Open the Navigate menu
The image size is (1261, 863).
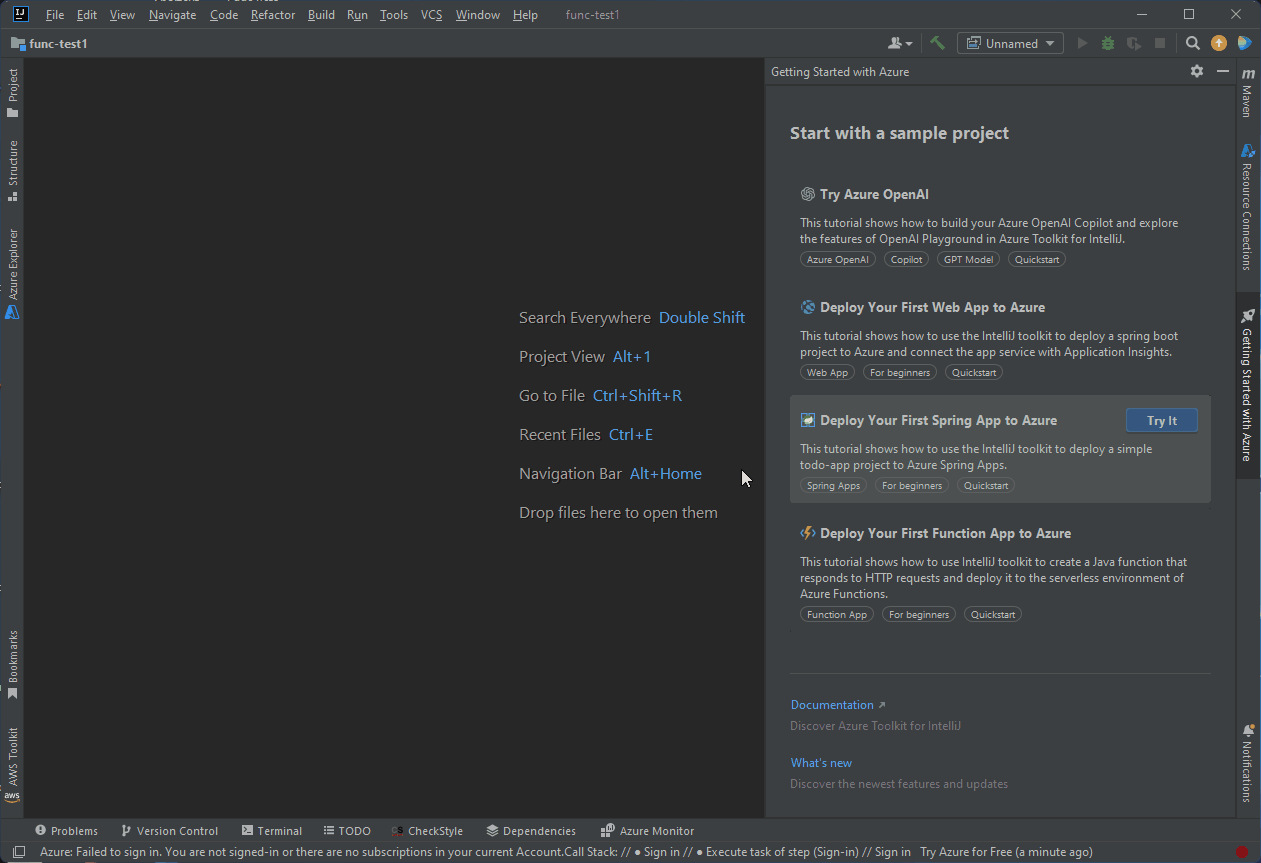[172, 15]
